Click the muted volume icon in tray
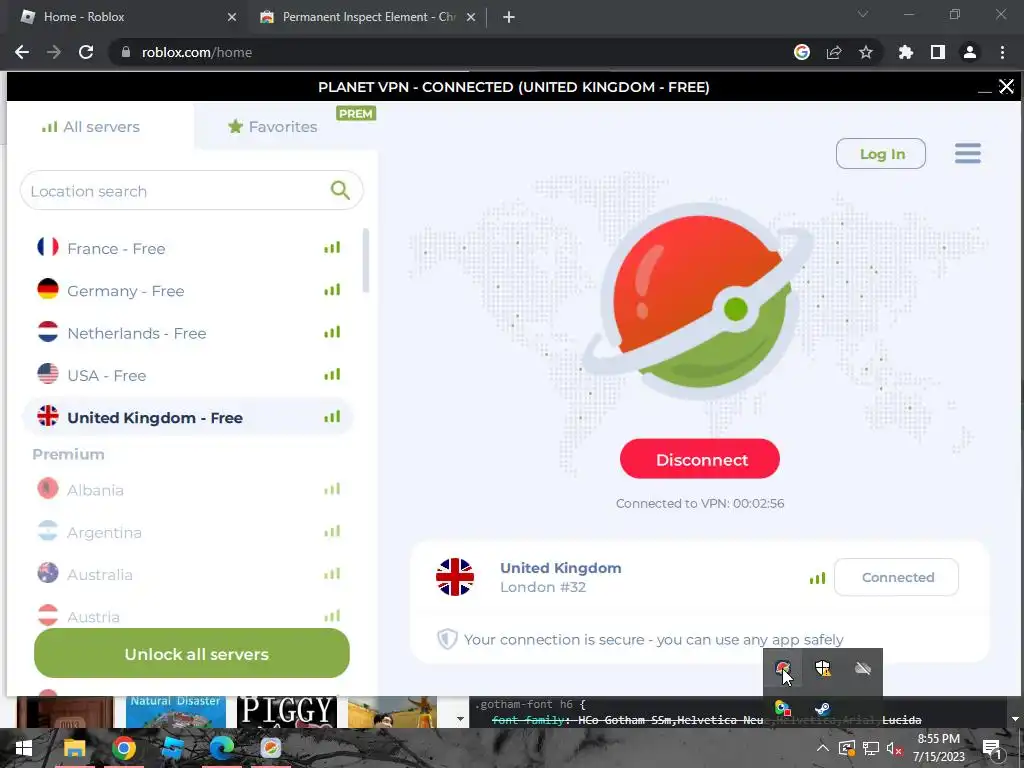 click(893, 748)
